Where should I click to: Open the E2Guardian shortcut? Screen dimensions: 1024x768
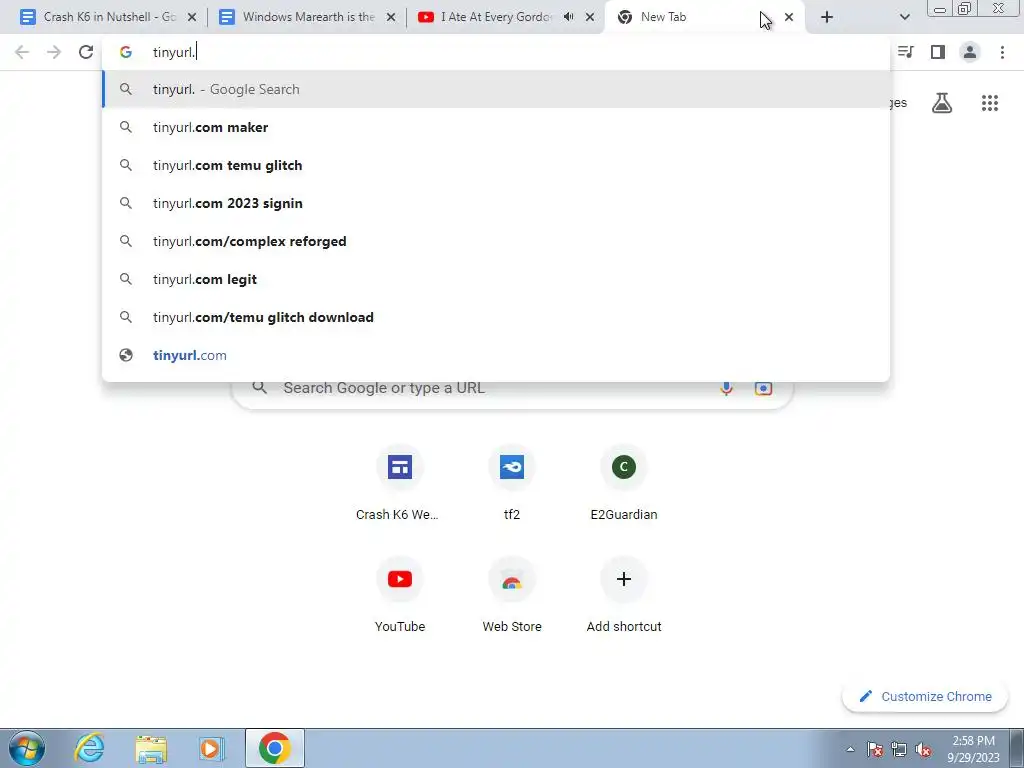pos(624,483)
